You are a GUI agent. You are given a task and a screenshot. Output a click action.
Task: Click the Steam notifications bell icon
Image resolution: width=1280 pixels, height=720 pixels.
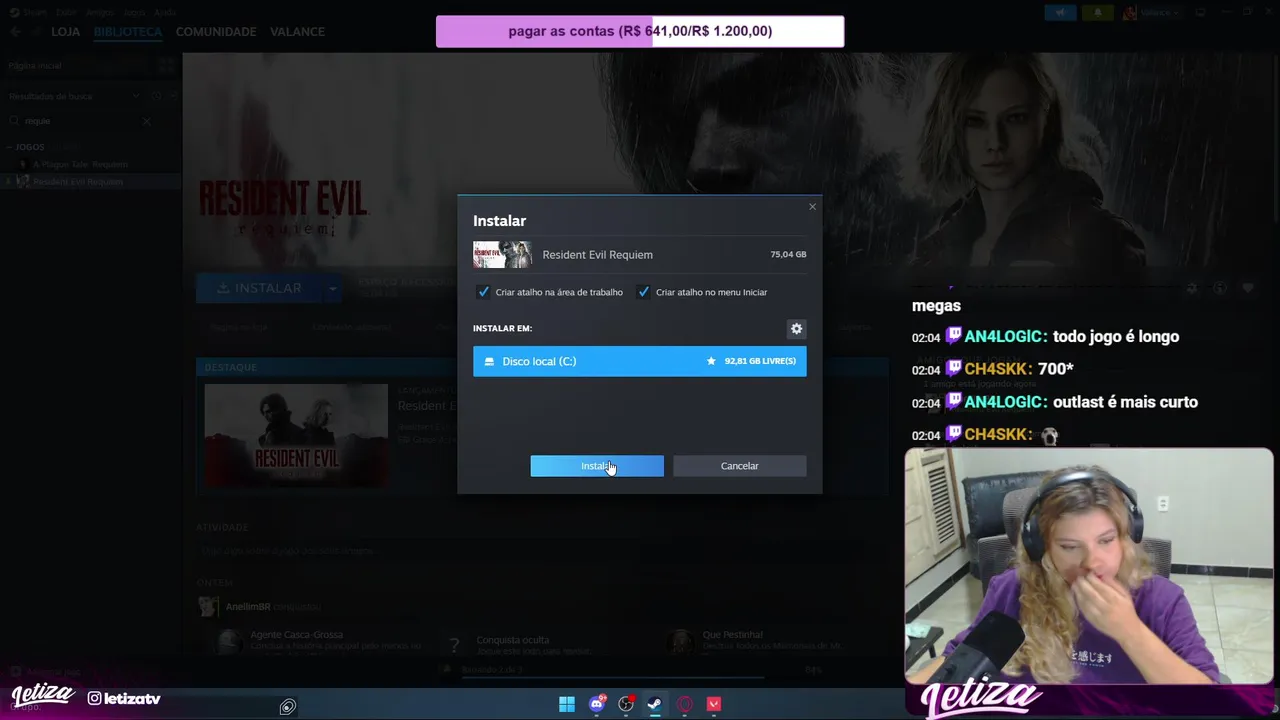point(1097,13)
